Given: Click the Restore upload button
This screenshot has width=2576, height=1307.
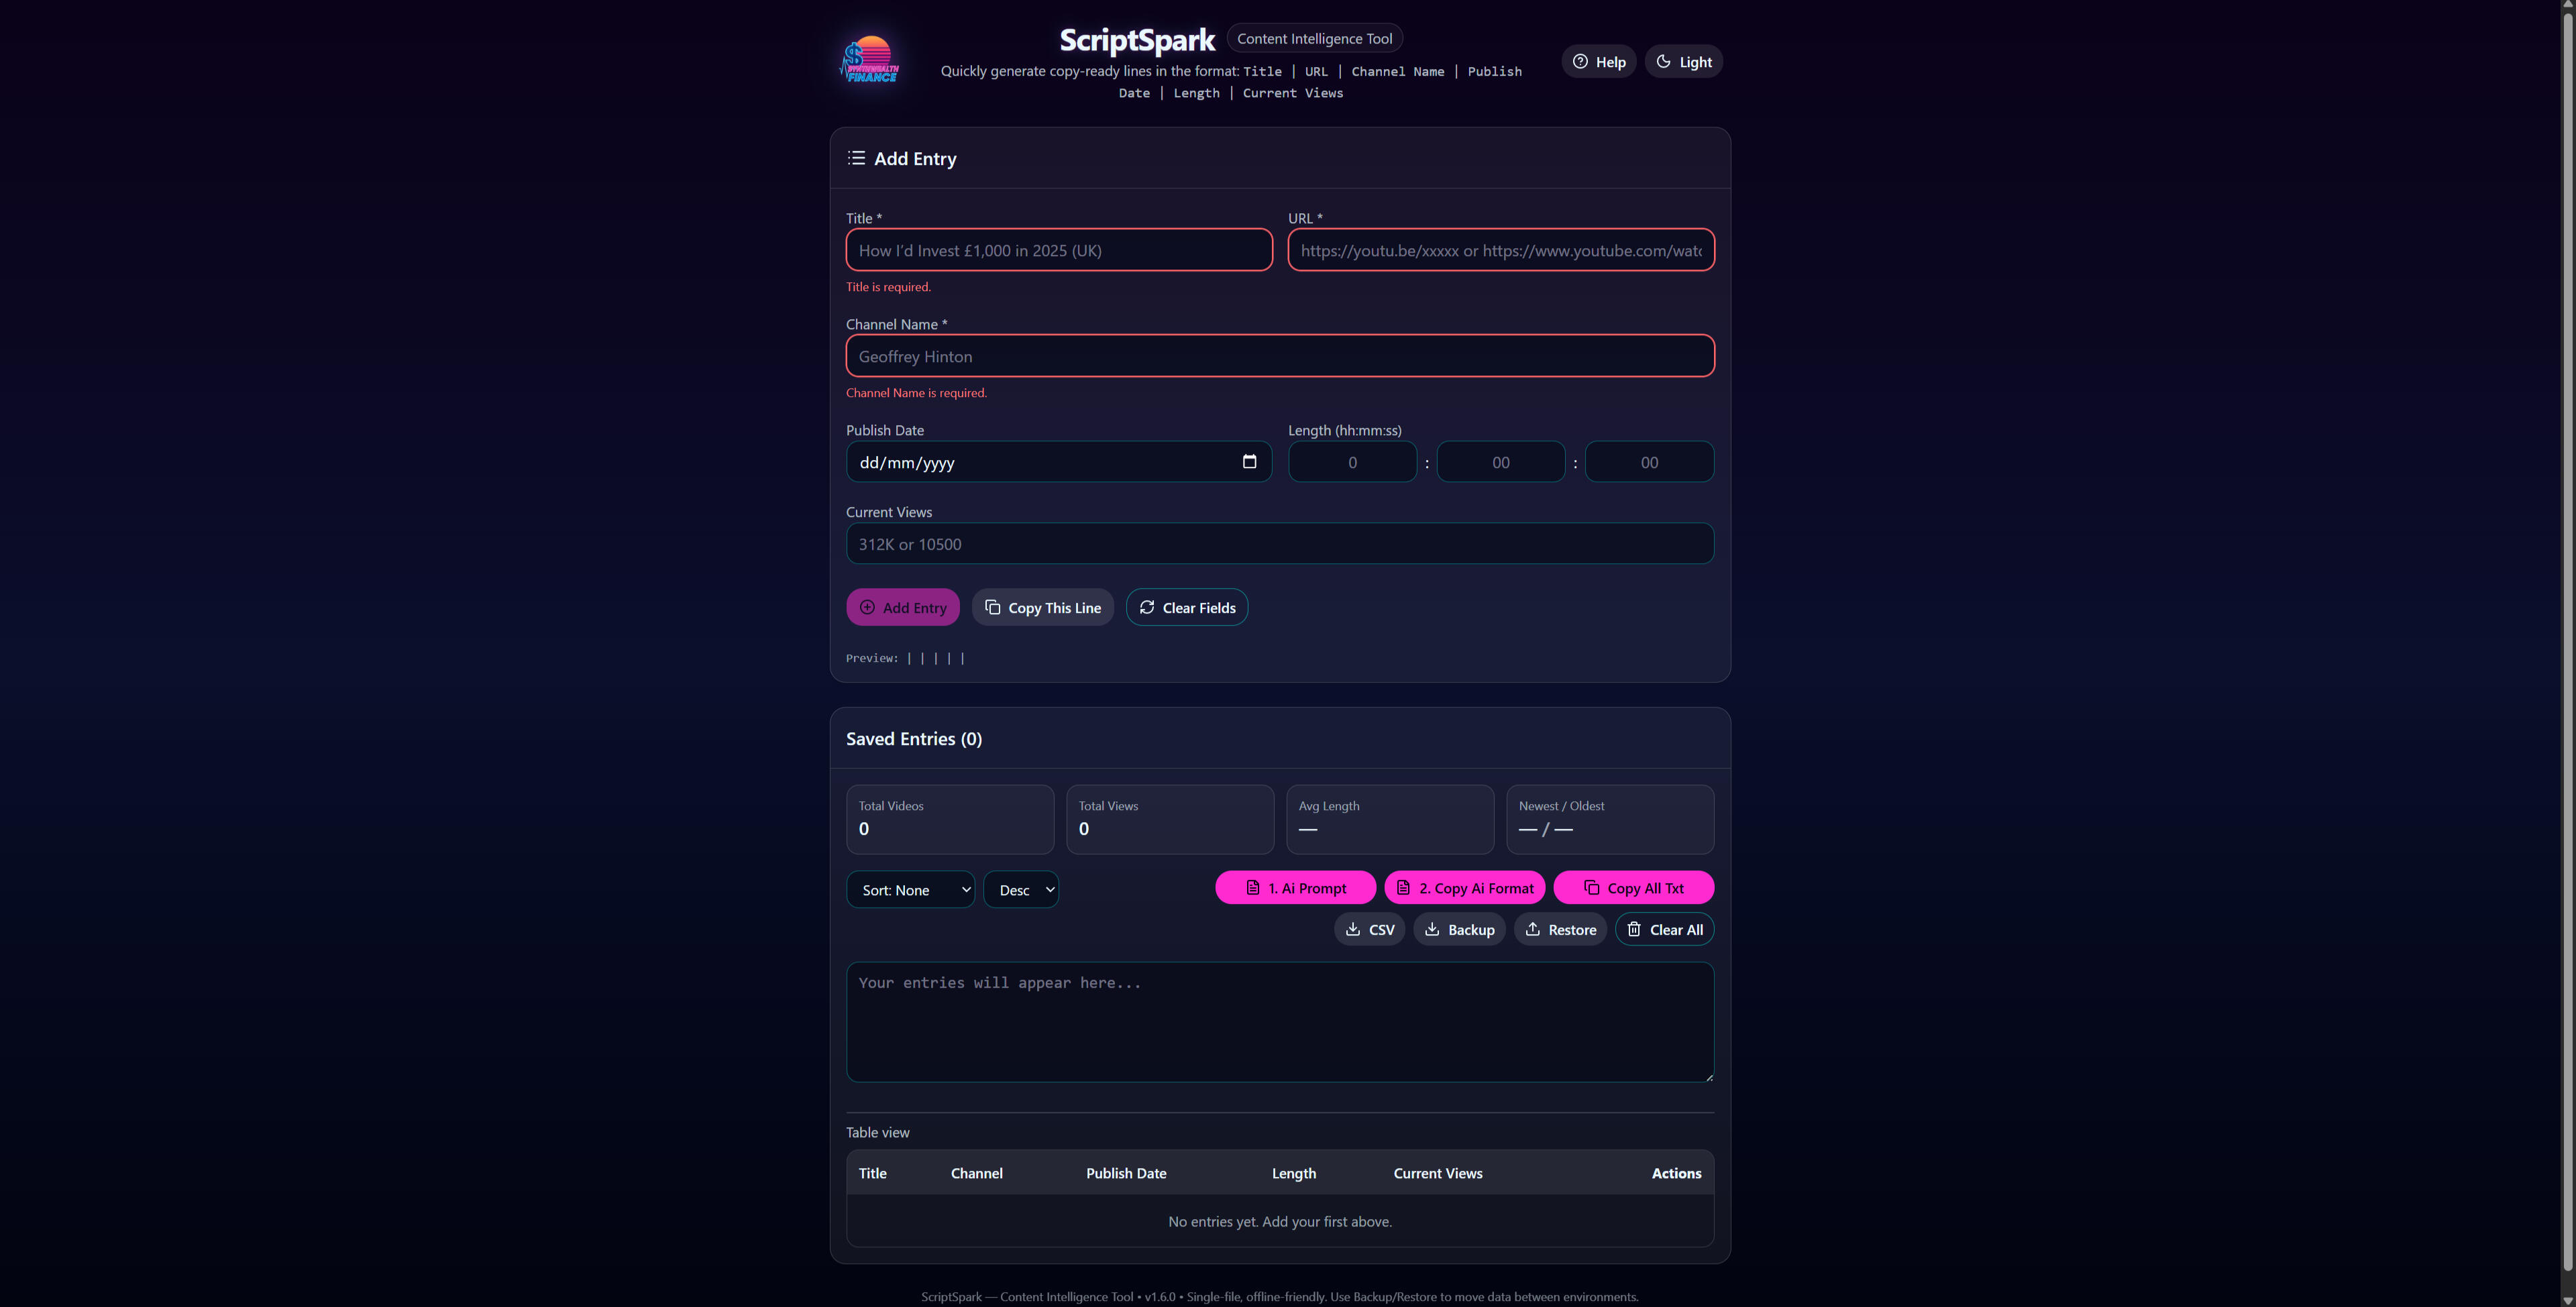Looking at the screenshot, I should pos(1560,930).
